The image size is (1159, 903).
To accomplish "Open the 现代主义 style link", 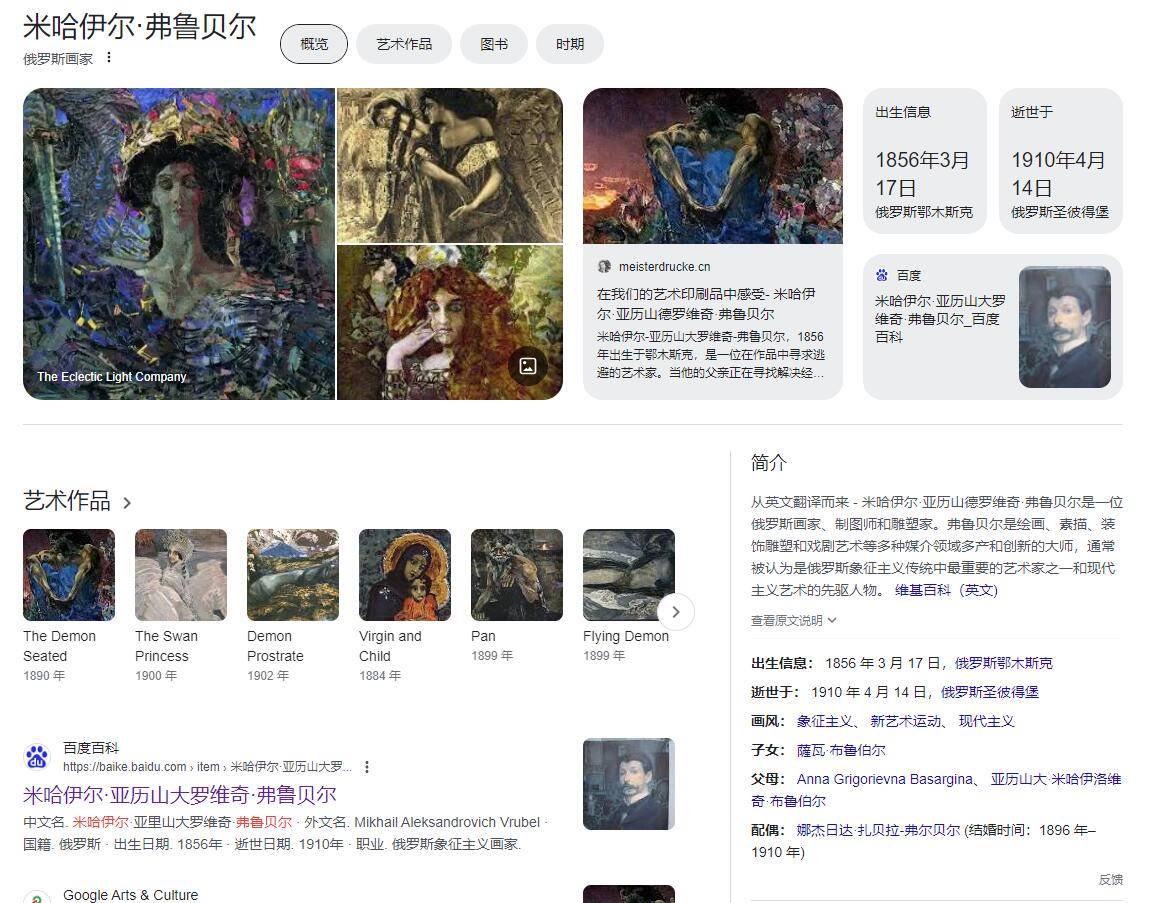I will [x=986, y=721].
